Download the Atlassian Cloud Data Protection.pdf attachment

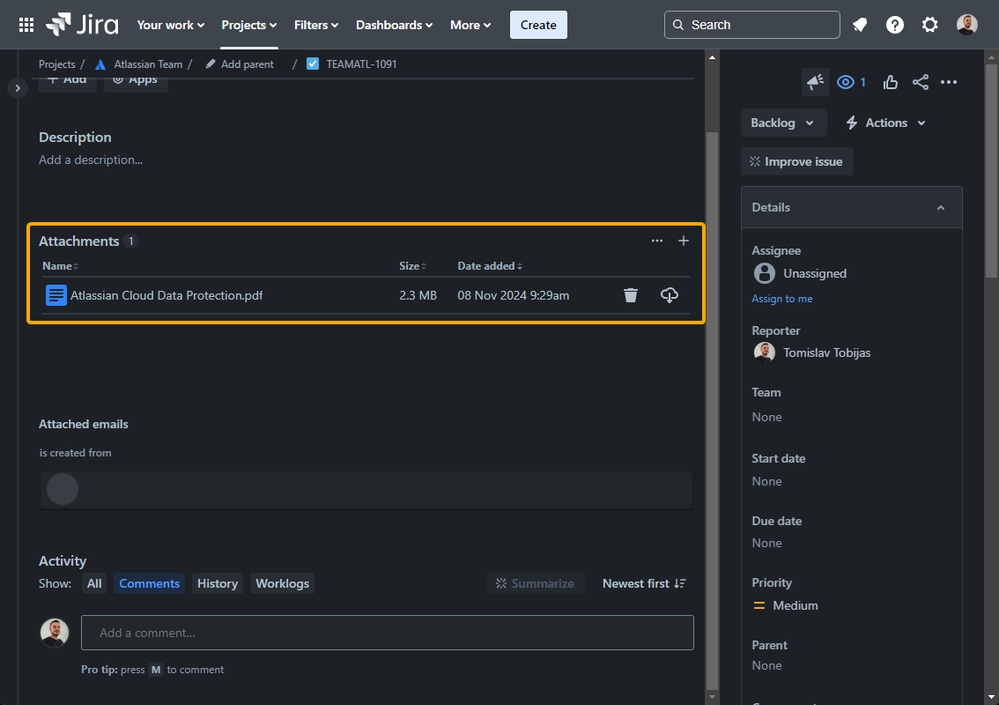[x=669, y=295]
